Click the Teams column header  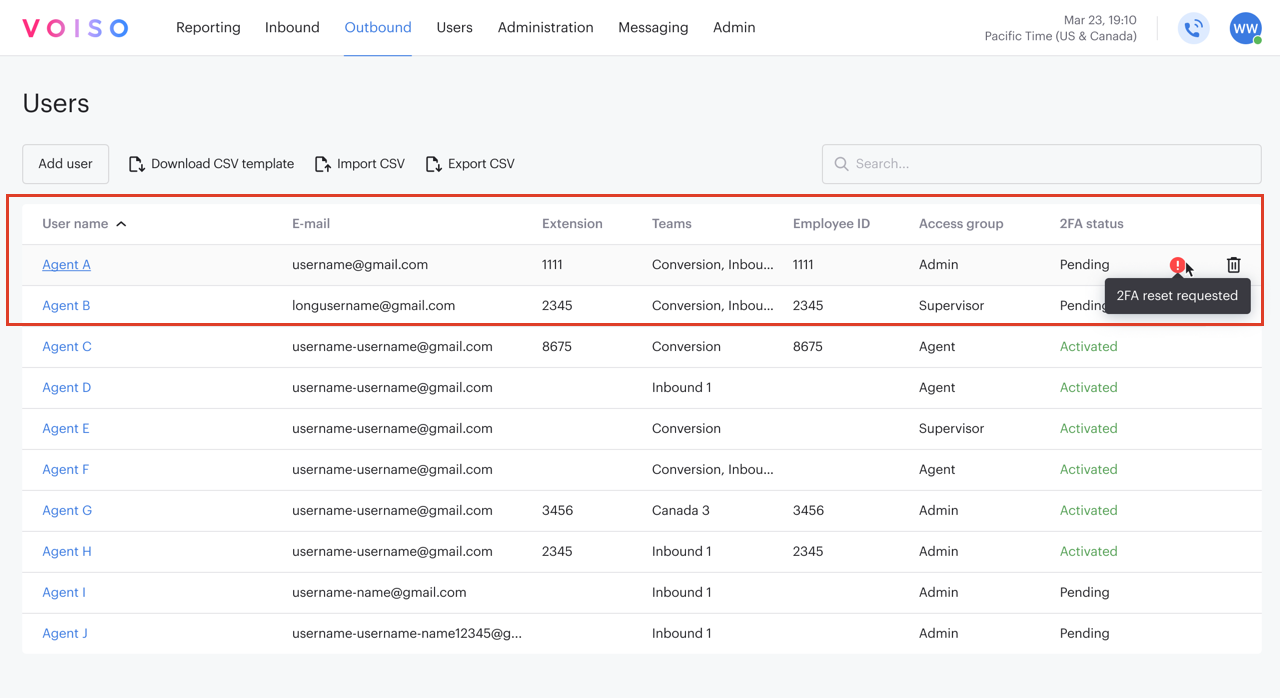[672, 224]
